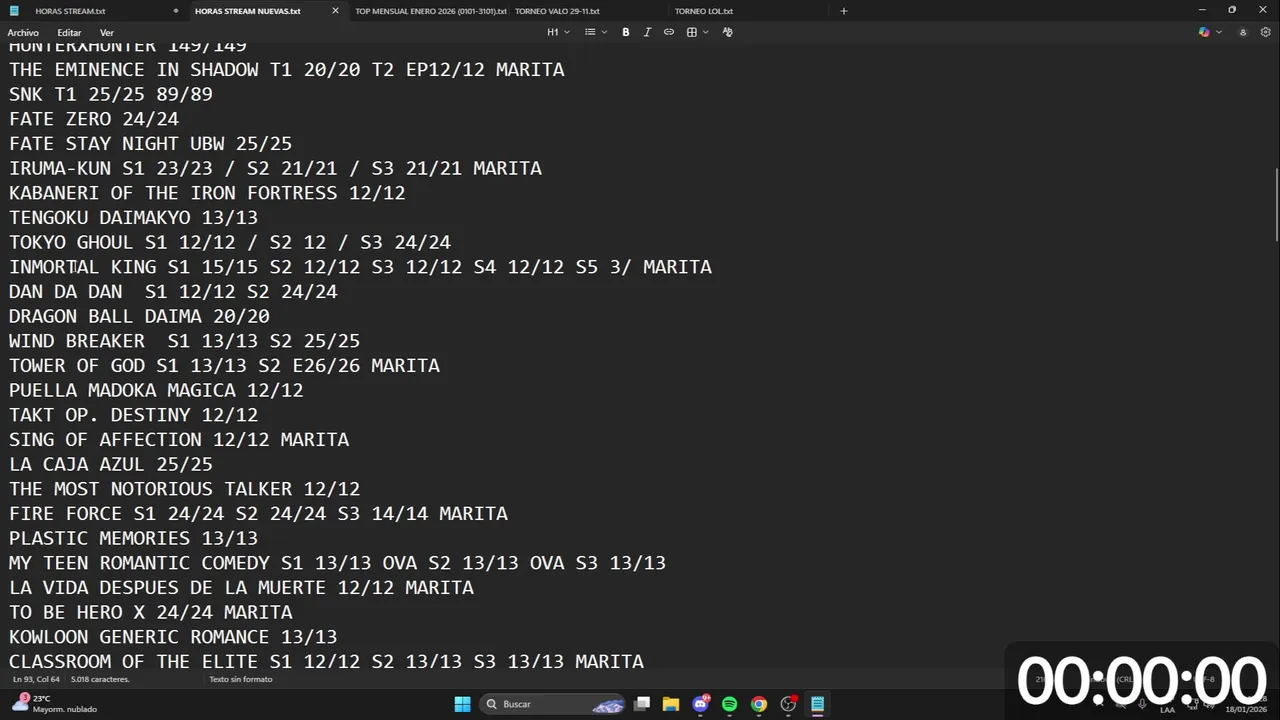Switch to the TORNEO VALO 29-11.txt tab

coord(557,11)
